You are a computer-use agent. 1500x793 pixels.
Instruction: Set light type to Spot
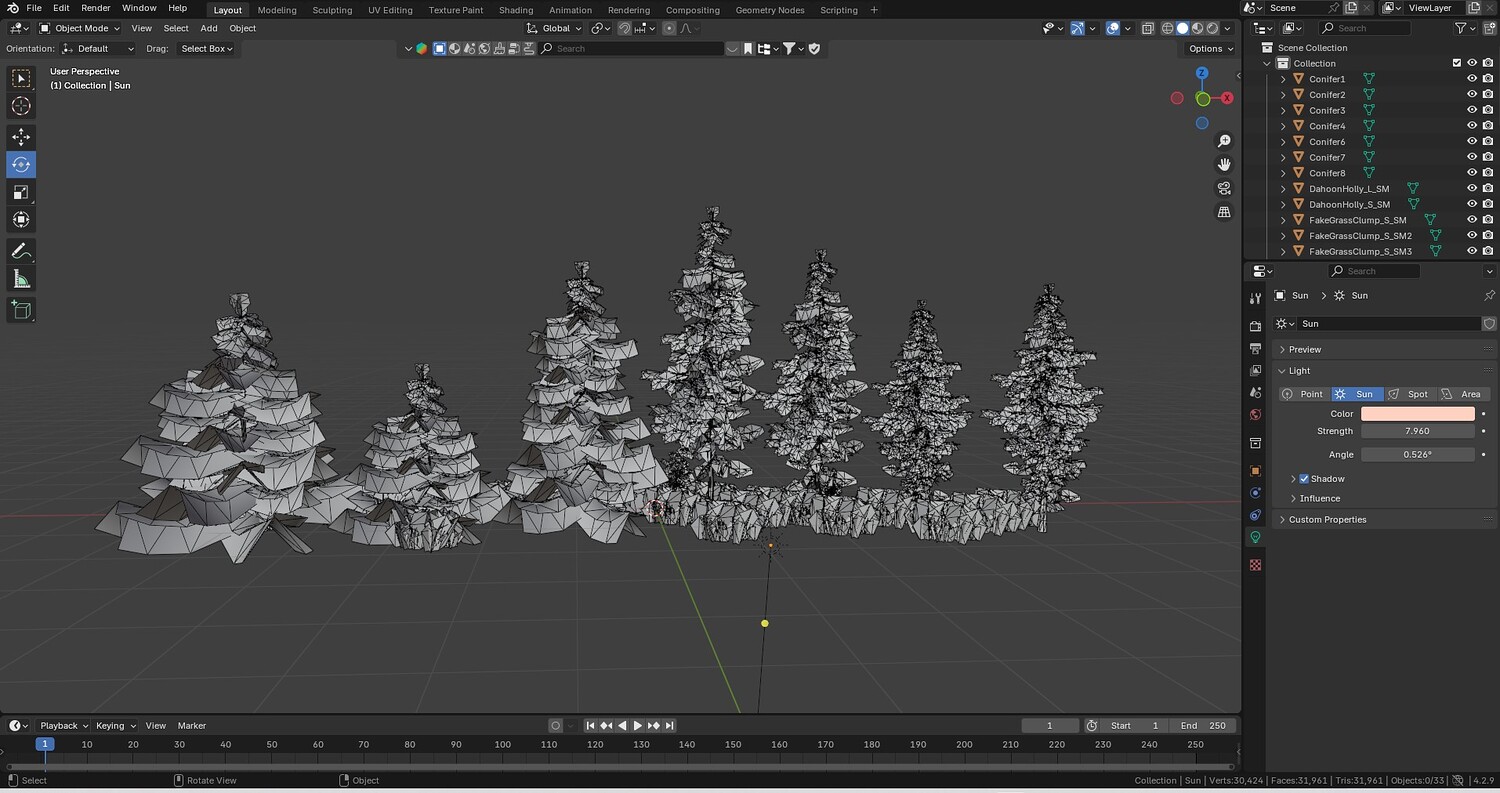[x=1410, y=394]
